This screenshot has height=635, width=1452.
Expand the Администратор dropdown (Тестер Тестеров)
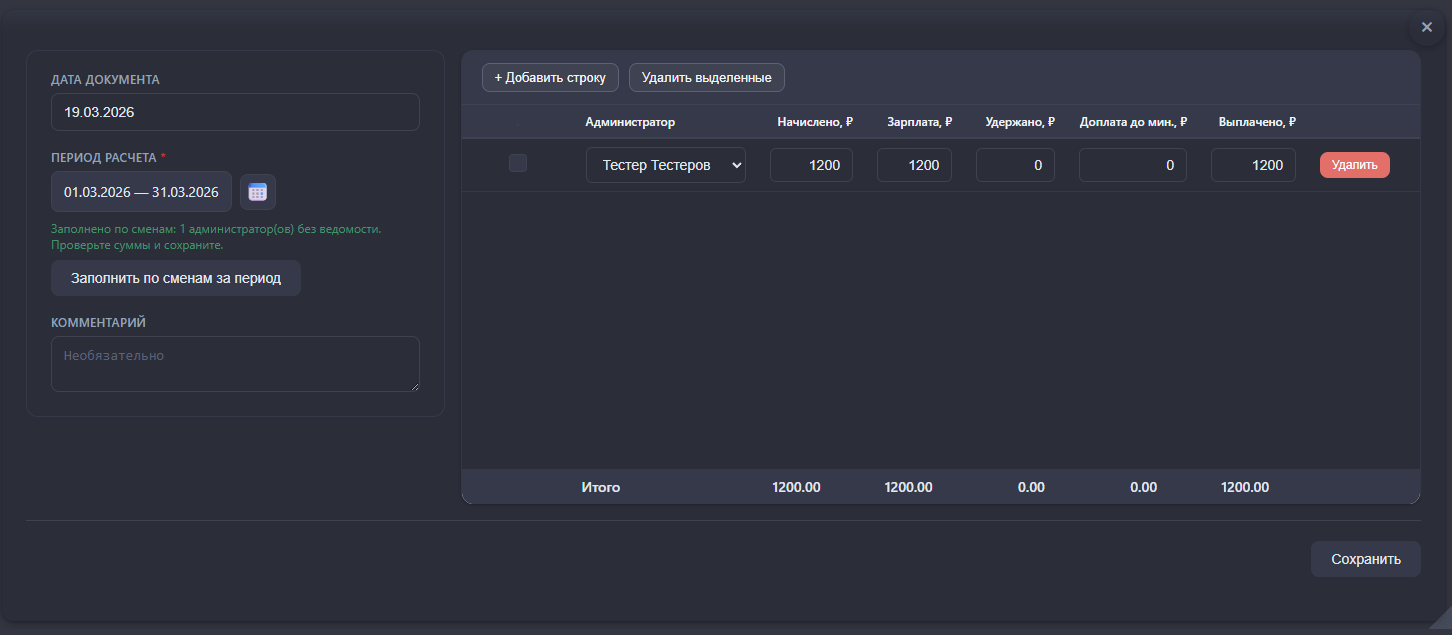pyautogui.click(x=665, y=165)
